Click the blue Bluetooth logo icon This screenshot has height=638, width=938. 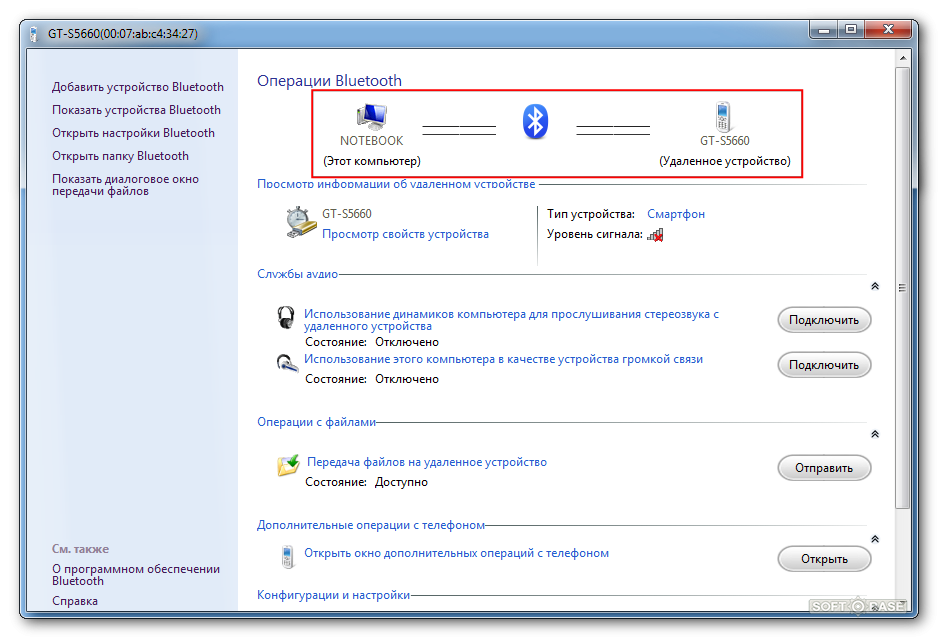(535, 121)
